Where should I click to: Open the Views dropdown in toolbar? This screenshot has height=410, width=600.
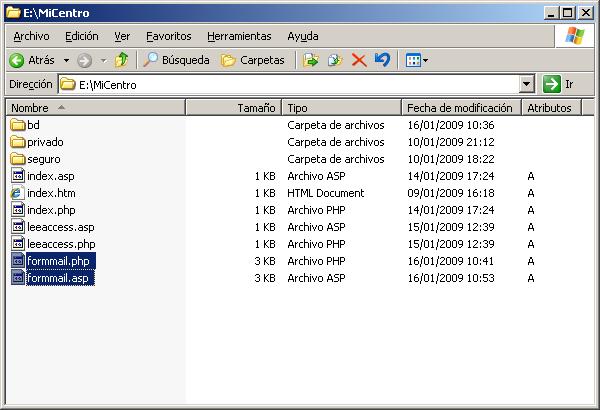pos(416,60)
